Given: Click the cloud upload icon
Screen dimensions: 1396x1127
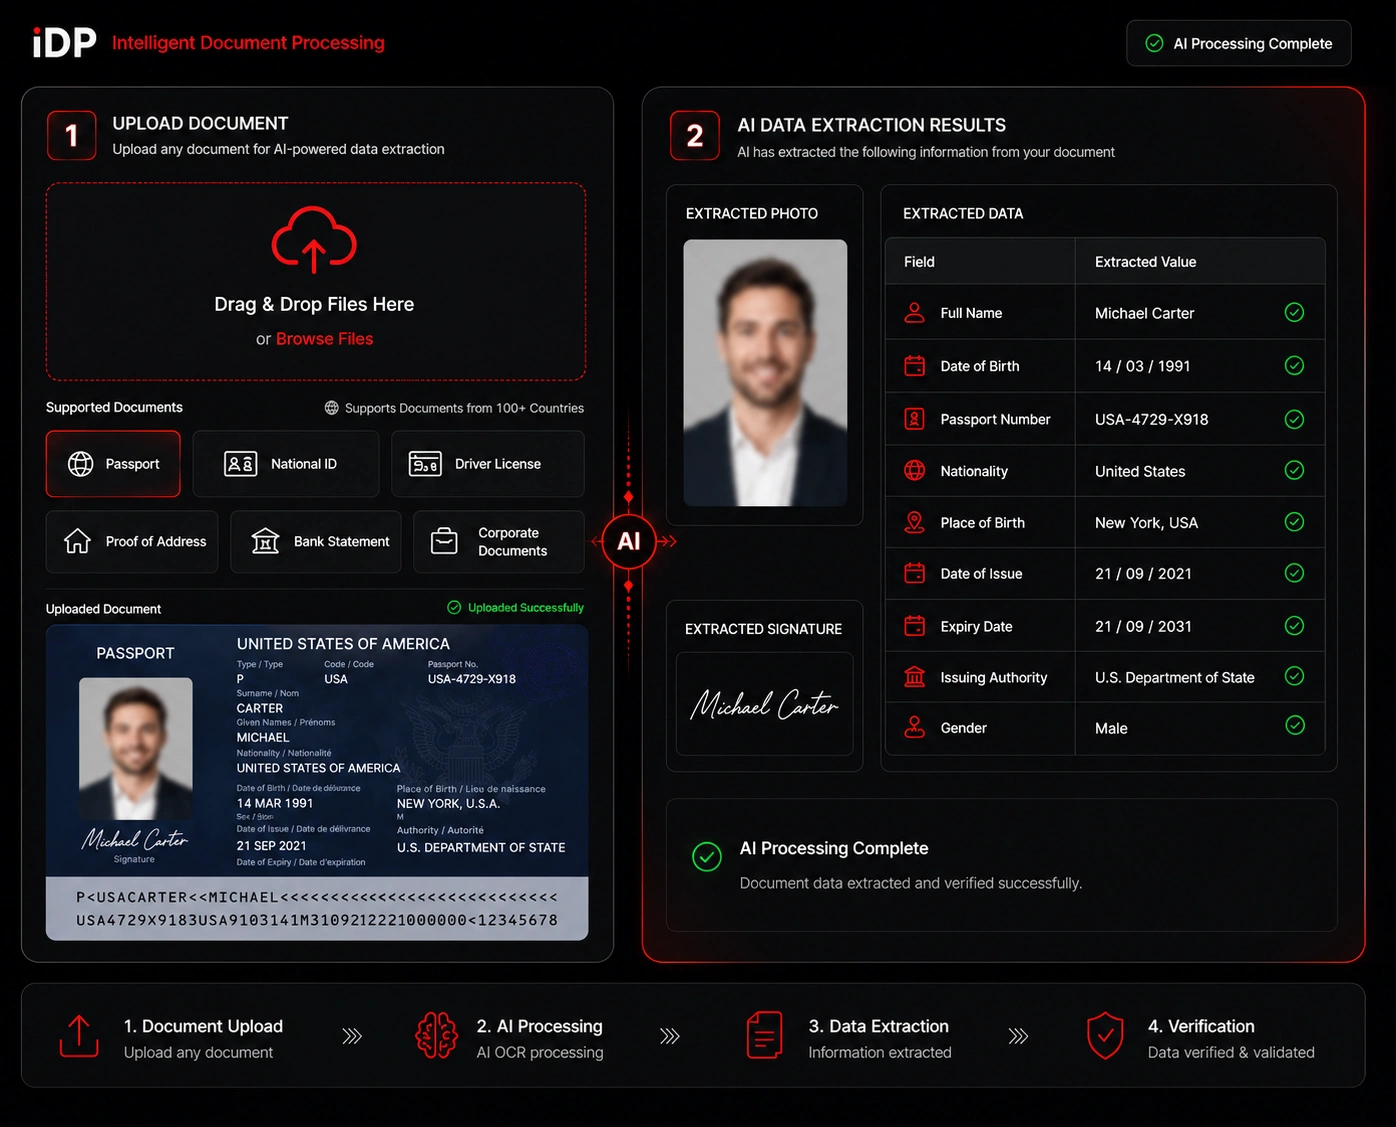Looking at the screenshot, I should pyautogui.click(x=314, y=240).
